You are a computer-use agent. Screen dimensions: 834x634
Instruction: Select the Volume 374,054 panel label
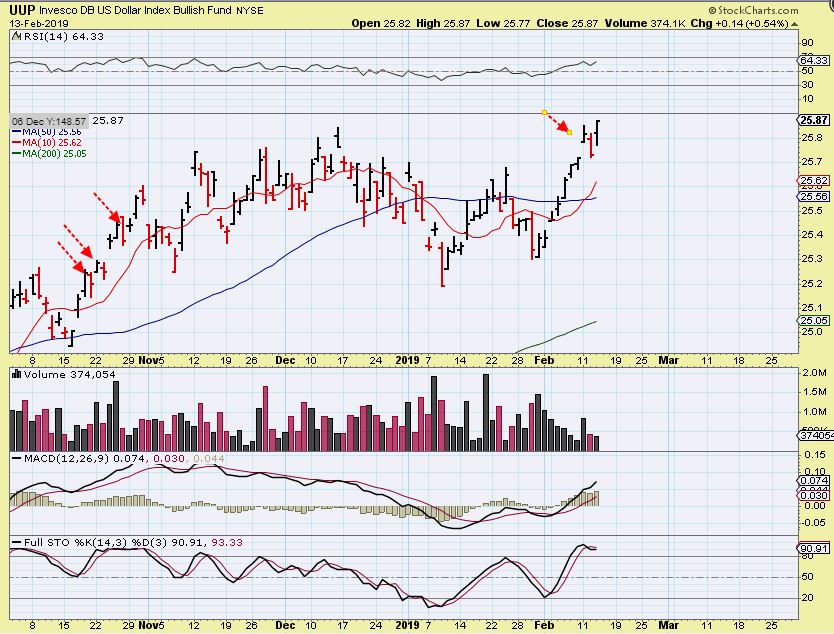pyautogui.click(x=69, y=374)
